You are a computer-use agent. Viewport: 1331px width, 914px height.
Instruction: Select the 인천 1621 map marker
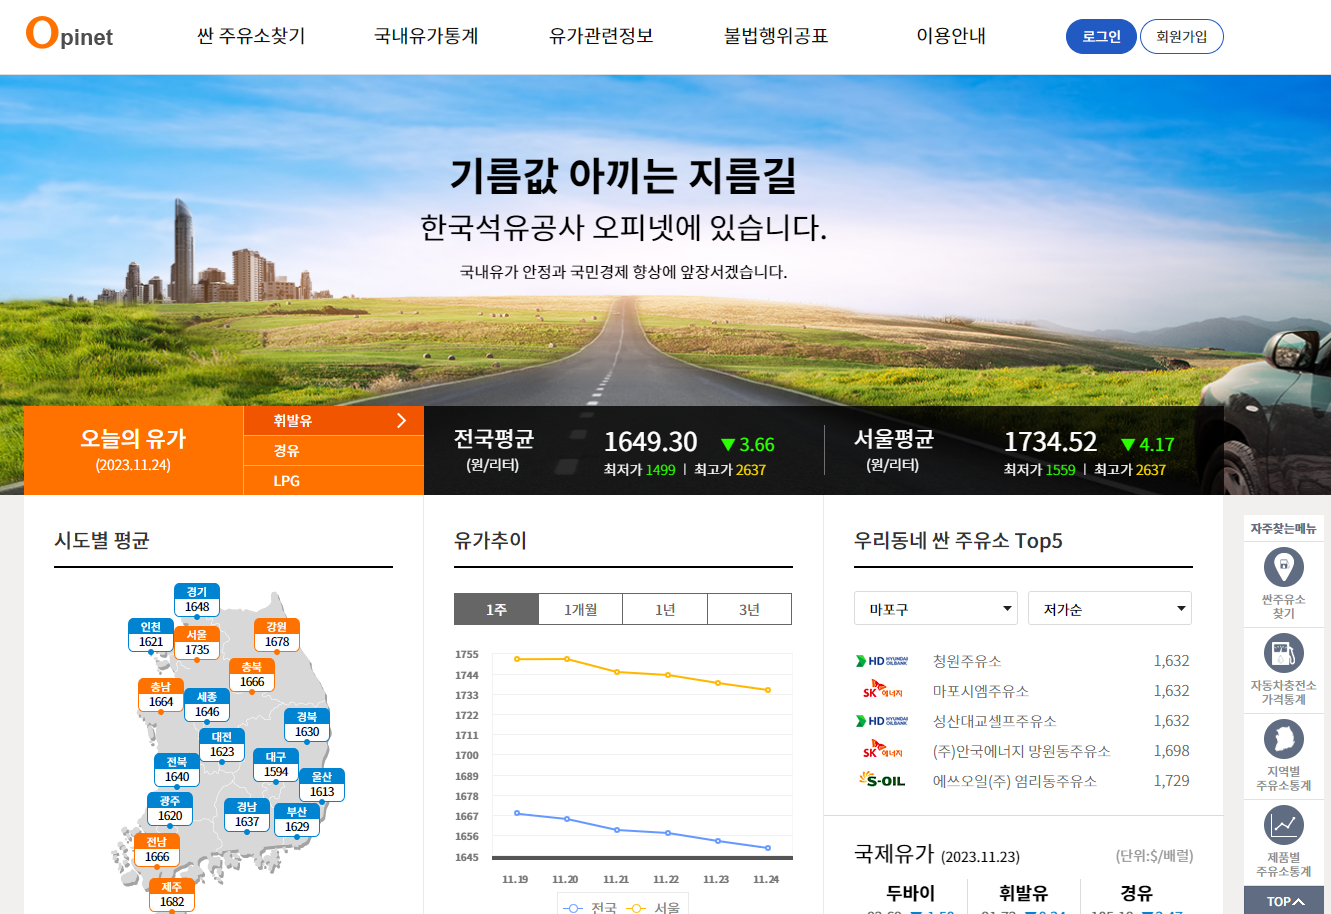tap(151, 635)
